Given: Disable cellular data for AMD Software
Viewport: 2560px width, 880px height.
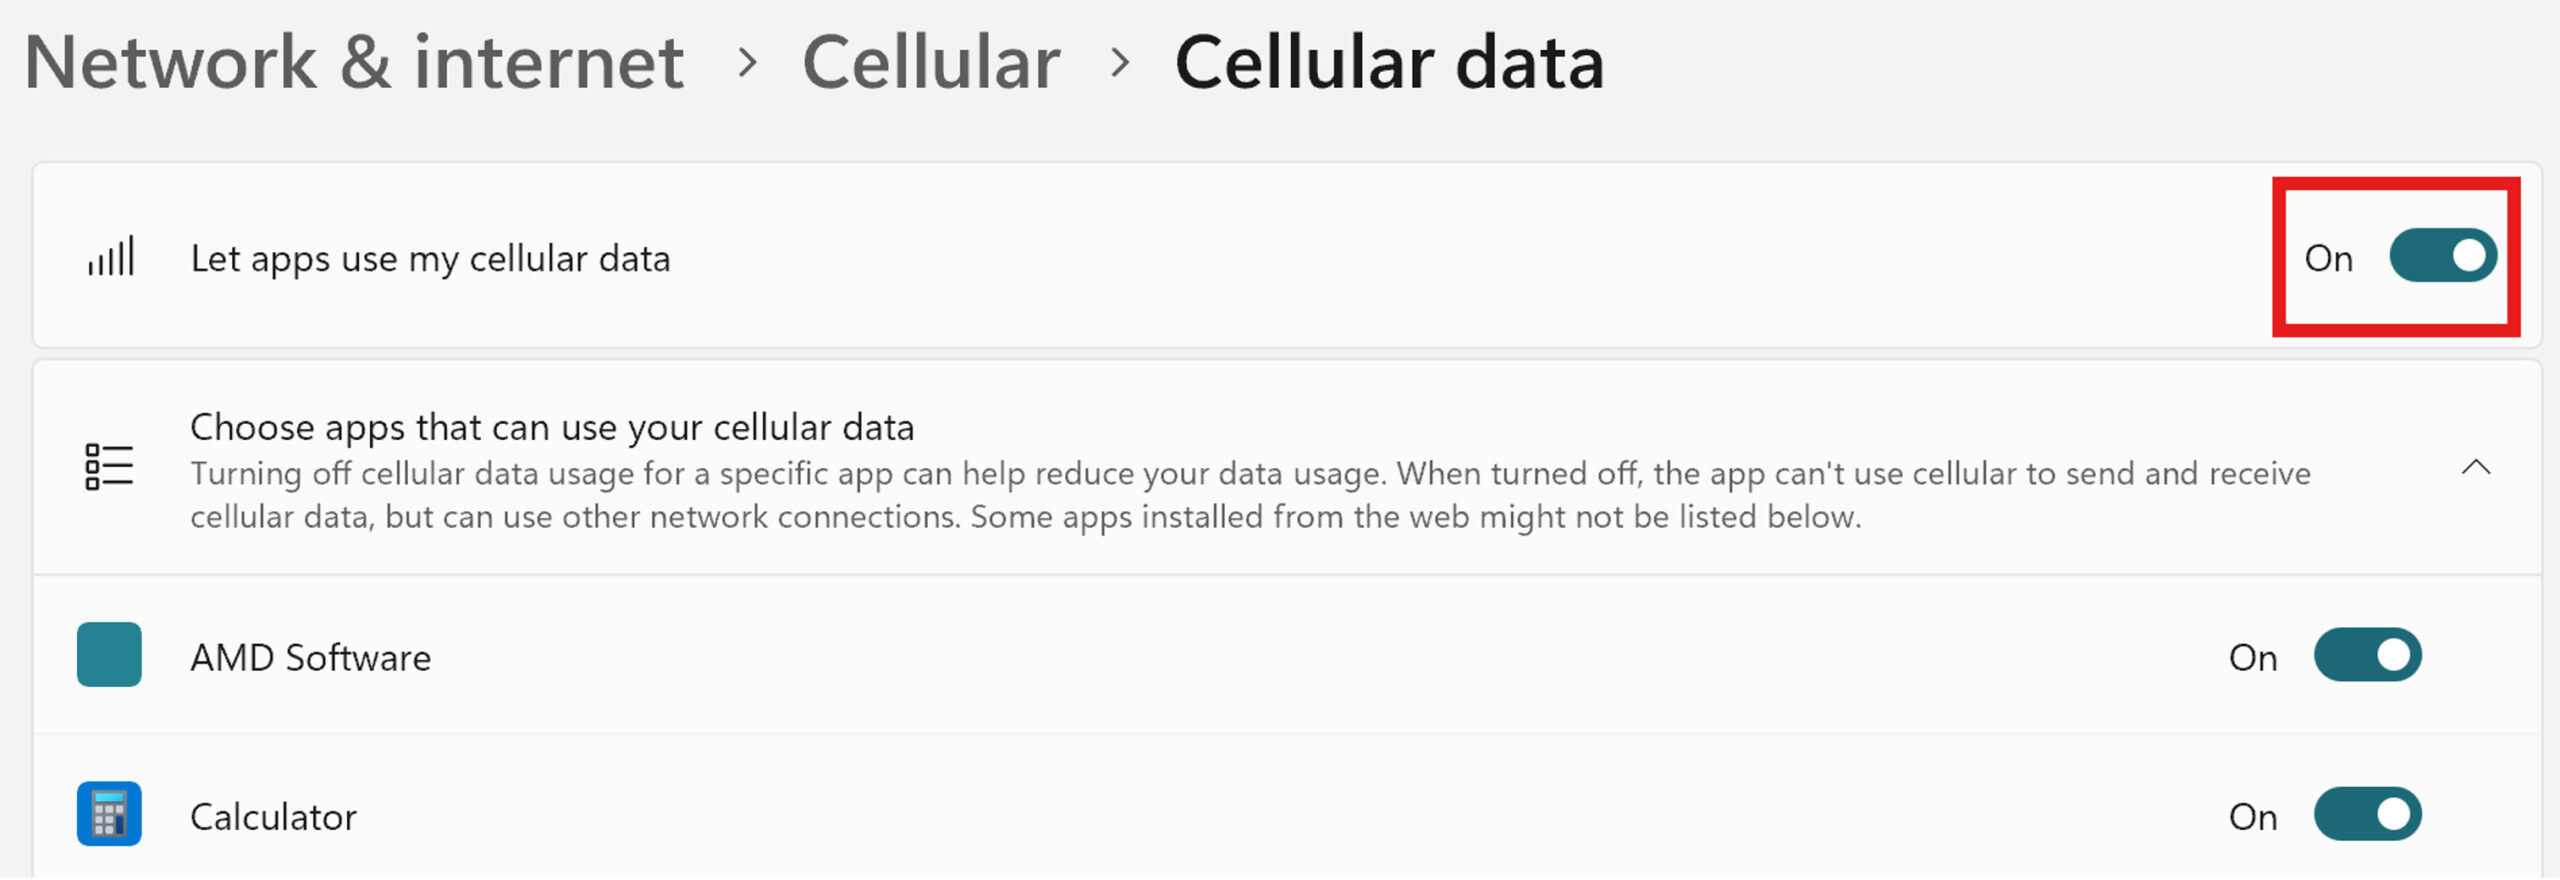Looking at the screenshot, I should (x=2367, y=655).
